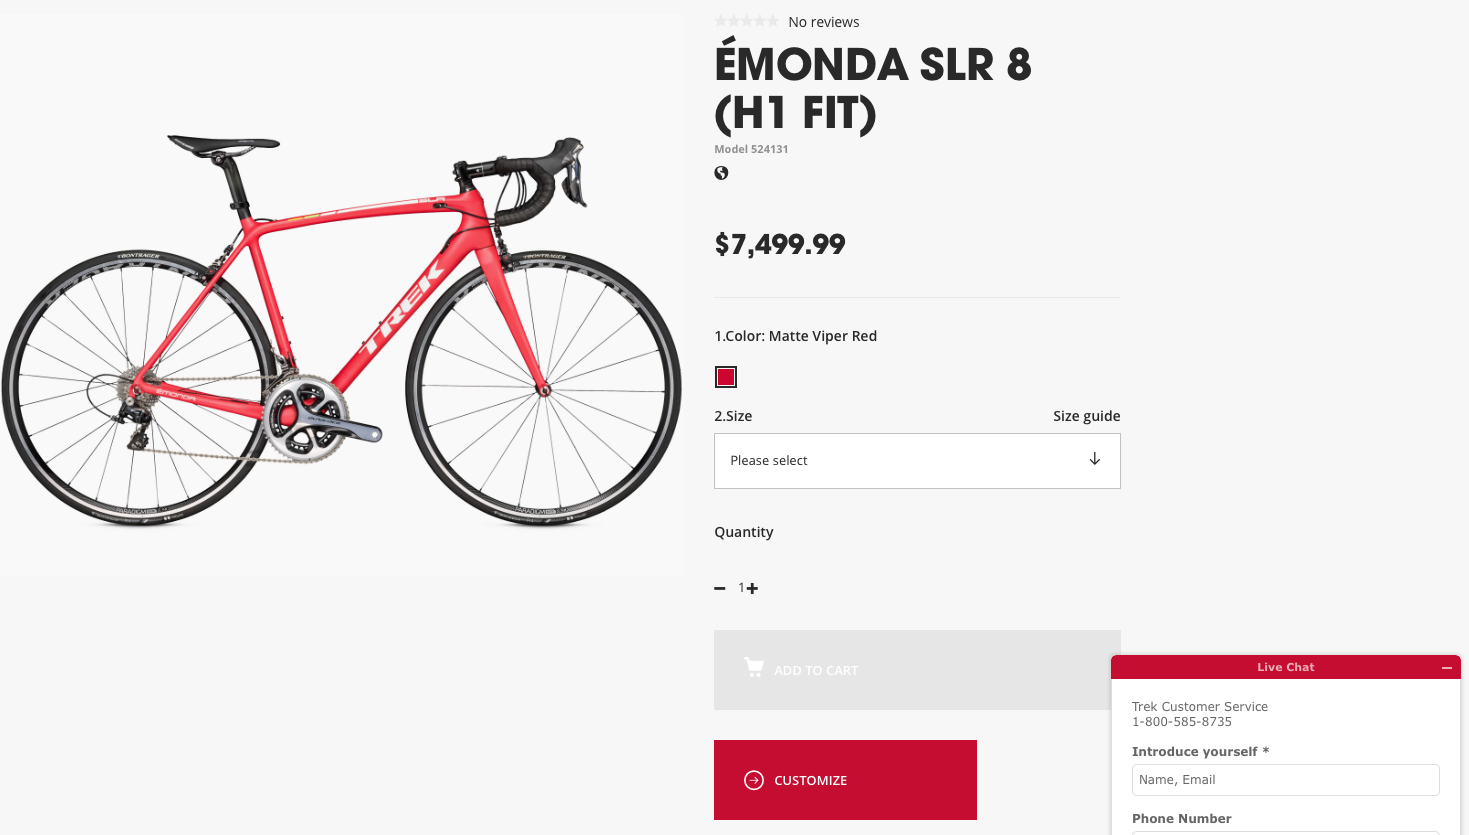Click the Émonda SLR 8 product image

[342, 330]
